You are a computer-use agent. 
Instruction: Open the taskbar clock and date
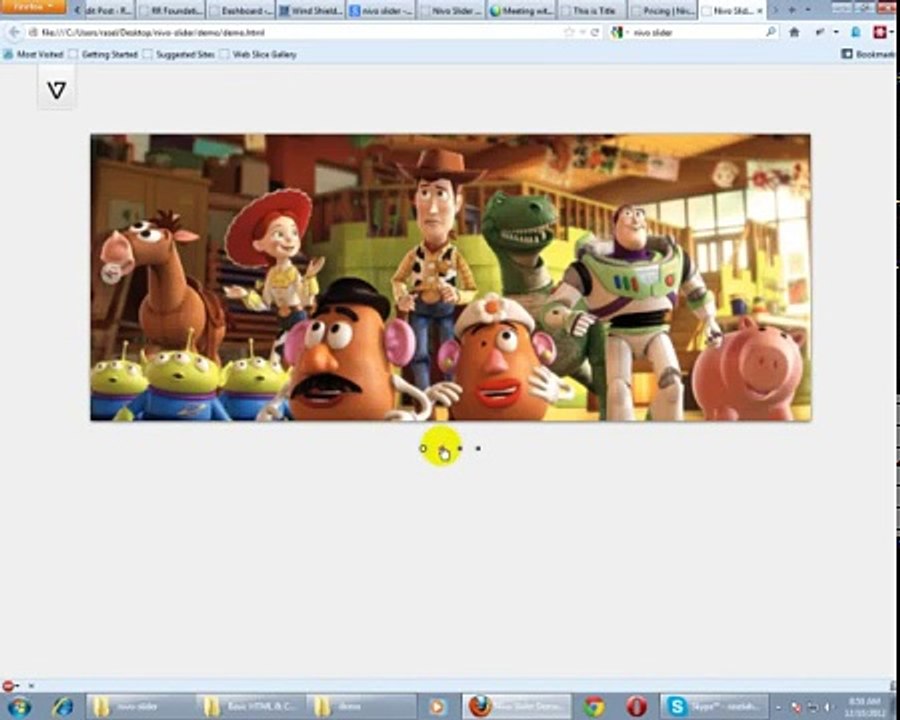coord(863,707)
